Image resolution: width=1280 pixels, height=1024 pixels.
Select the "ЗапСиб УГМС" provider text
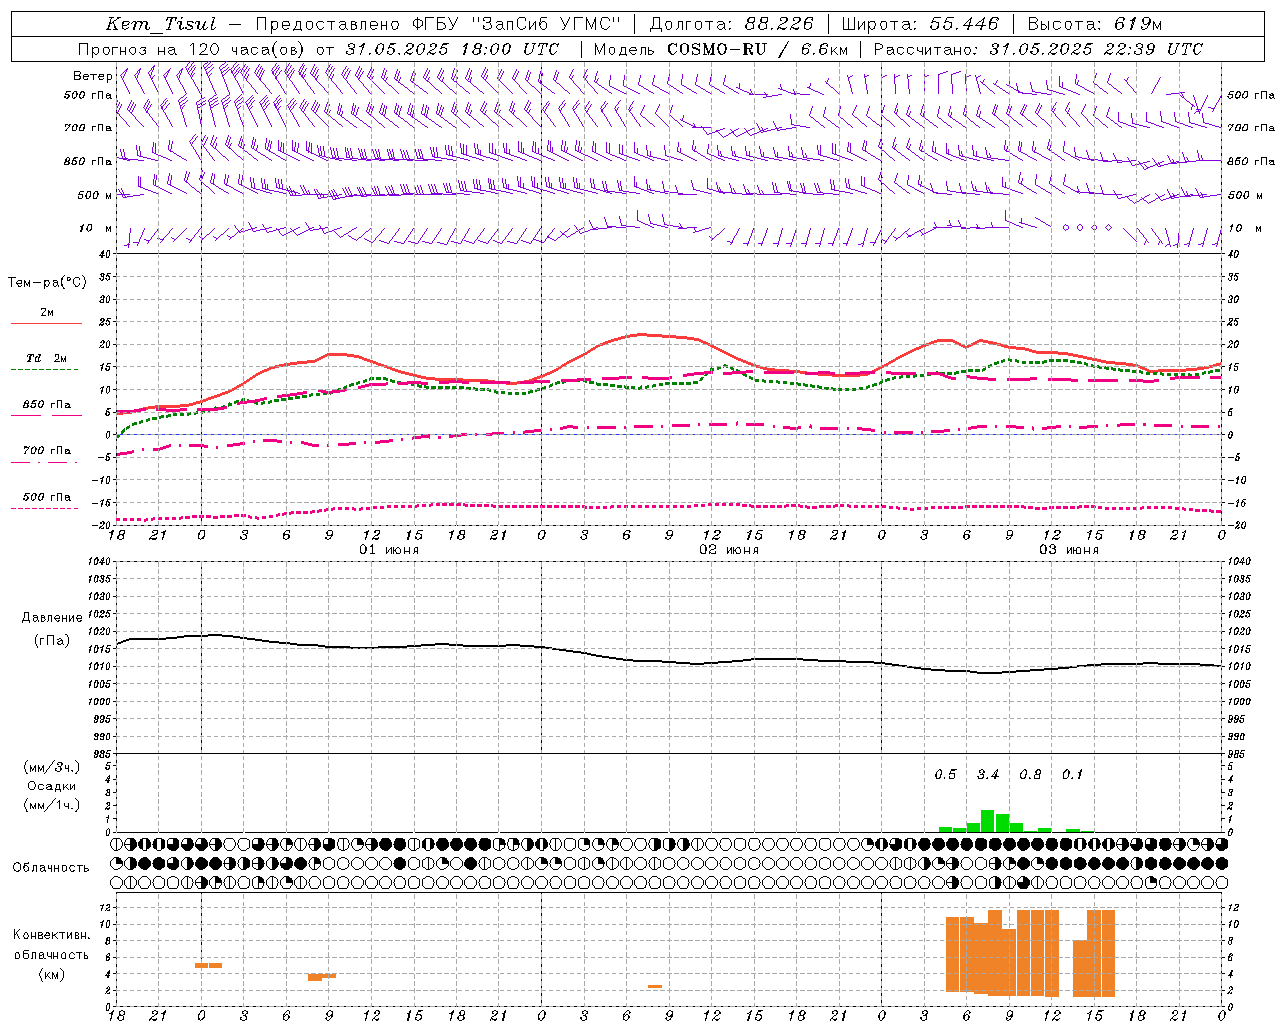tap(545, 24)
